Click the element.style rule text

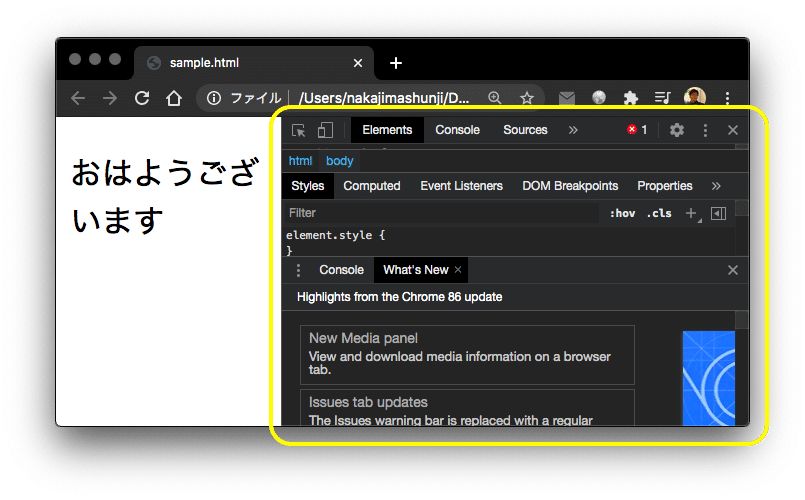click(x=336, y=235)
